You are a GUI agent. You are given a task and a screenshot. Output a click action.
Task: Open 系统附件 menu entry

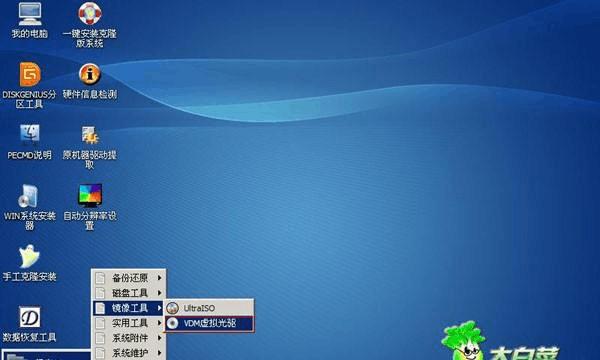pyautogui.click(x=129, y=338)
